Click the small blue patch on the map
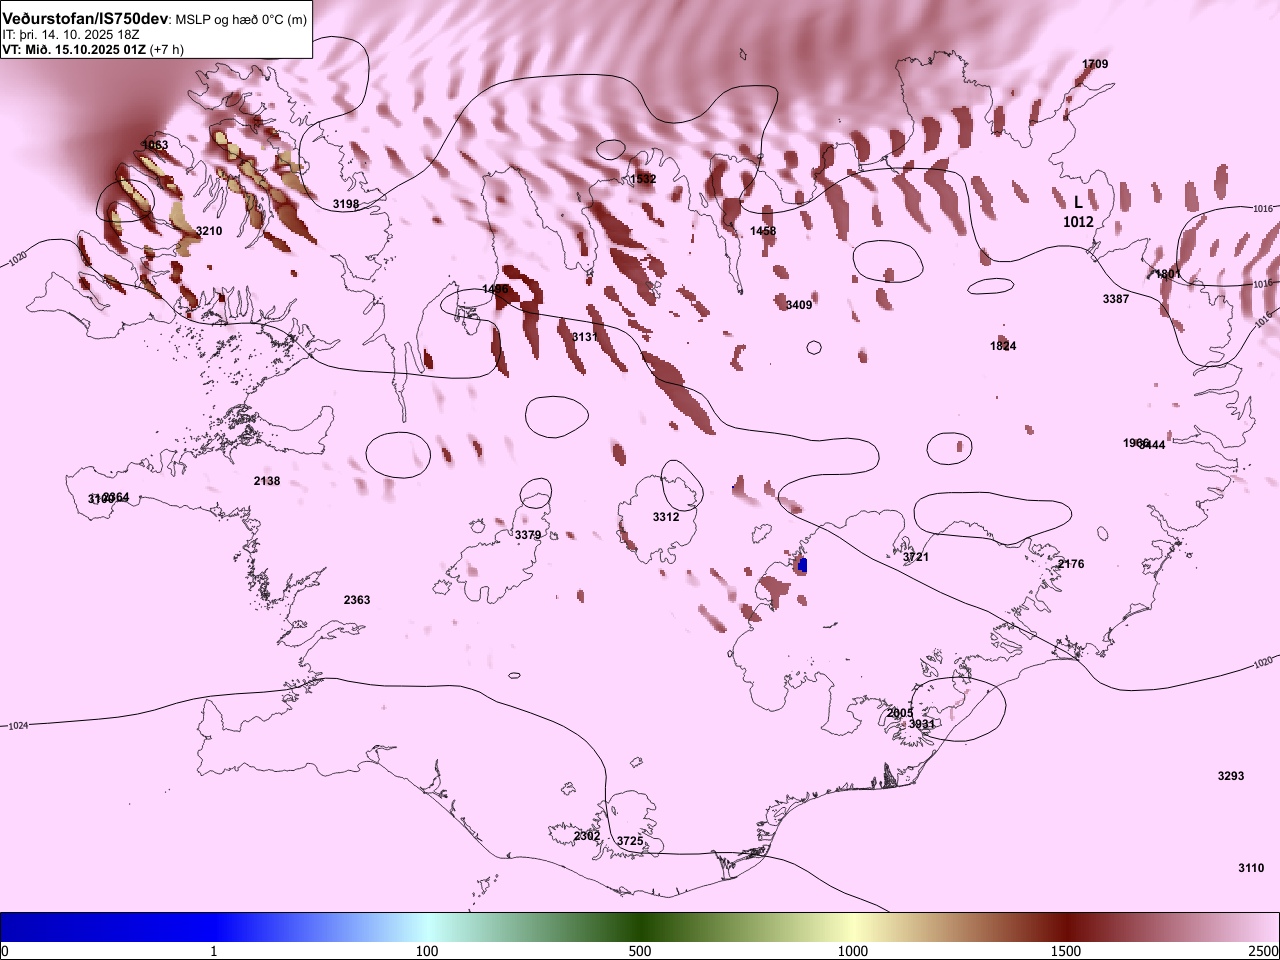 point(802,565)
